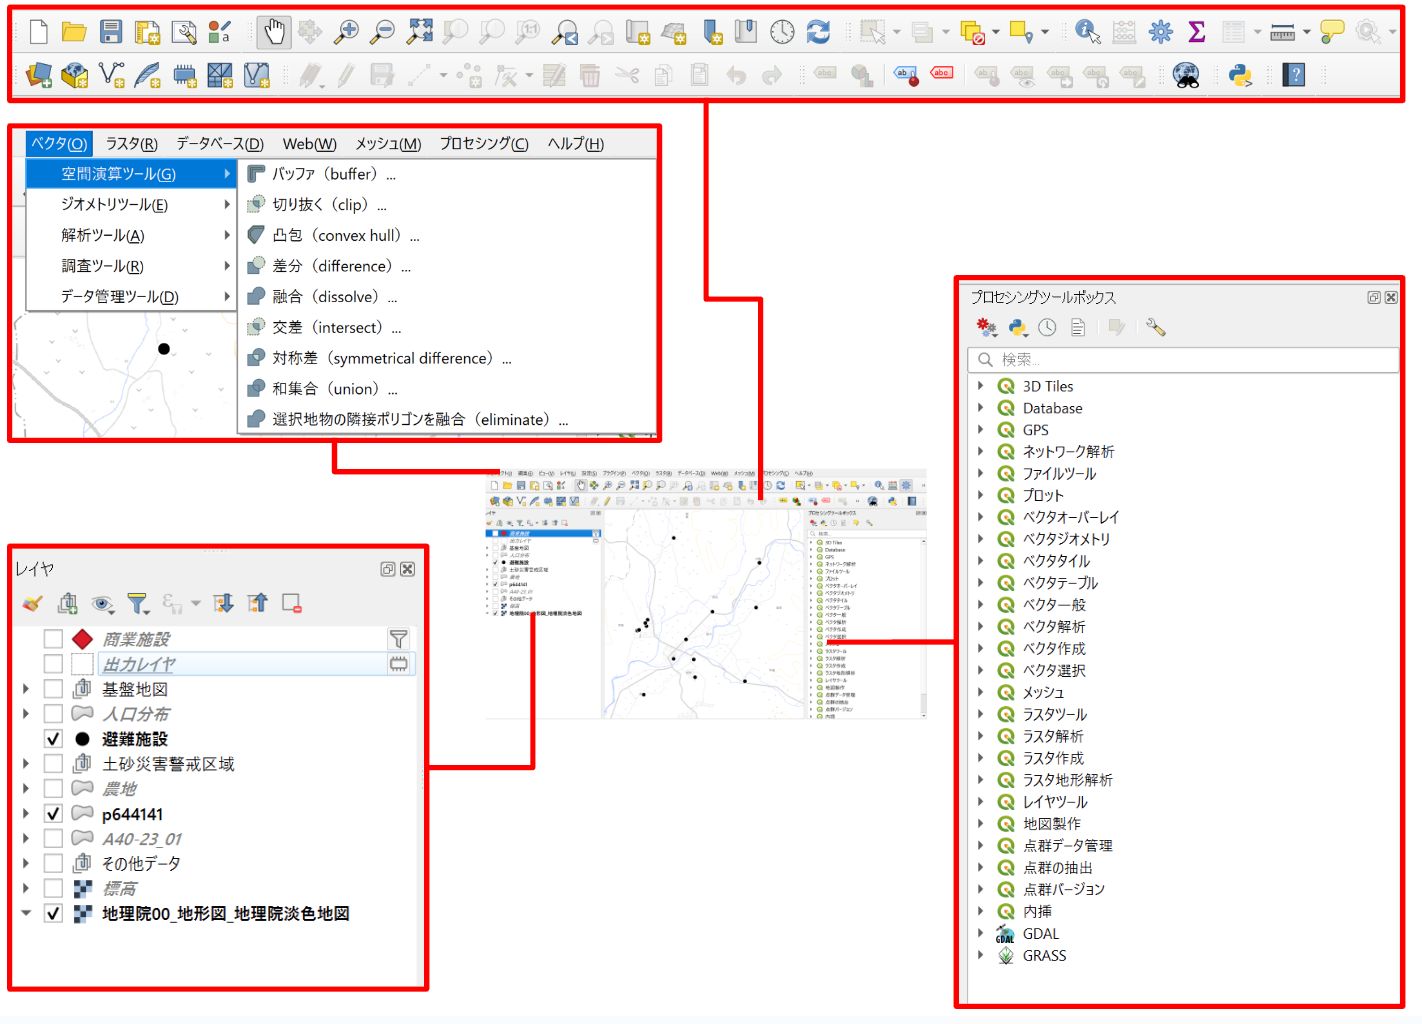Expand the 土砂災害警戒区域 layer group
This screenshot has width=1422, height=1024.
click(26, 764)
